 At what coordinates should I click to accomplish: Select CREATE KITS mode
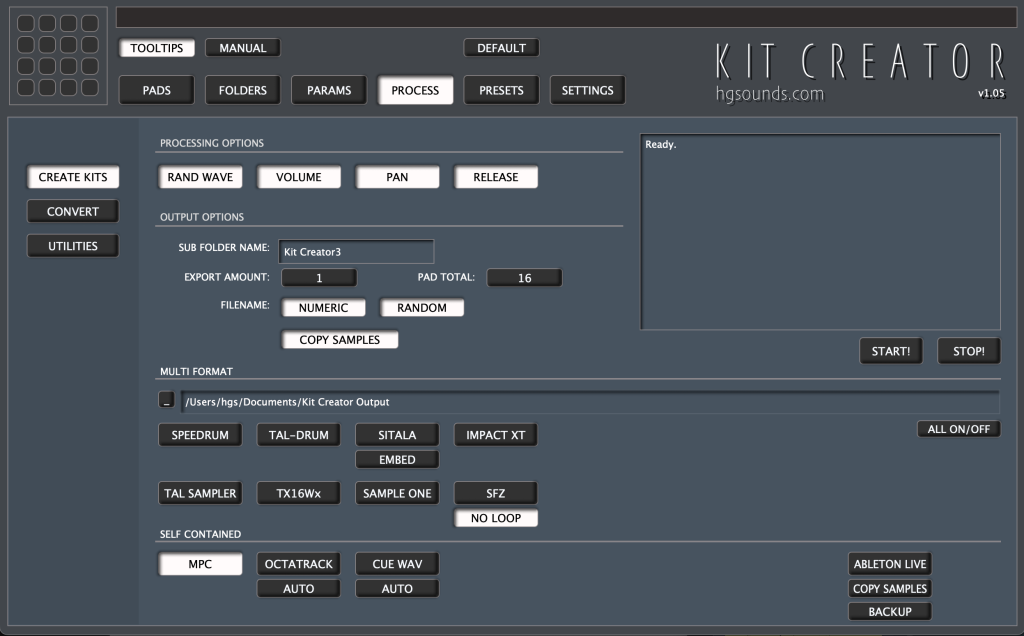[72, 177]
